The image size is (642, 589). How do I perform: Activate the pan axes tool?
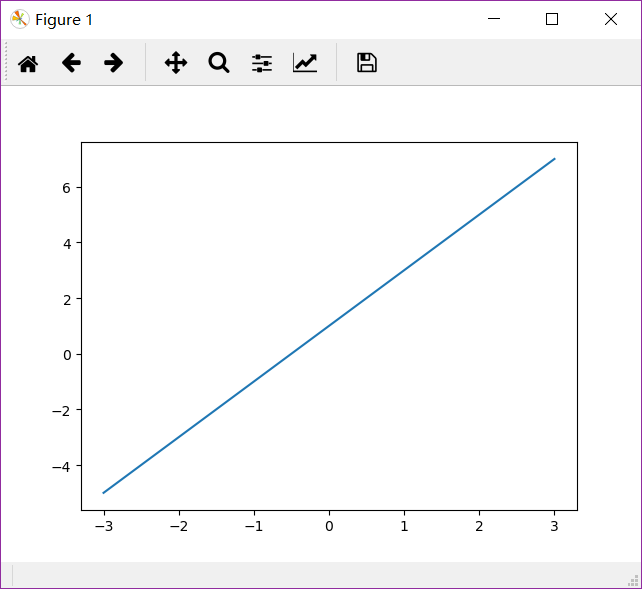pyautogui.click(x=176, y=63)
